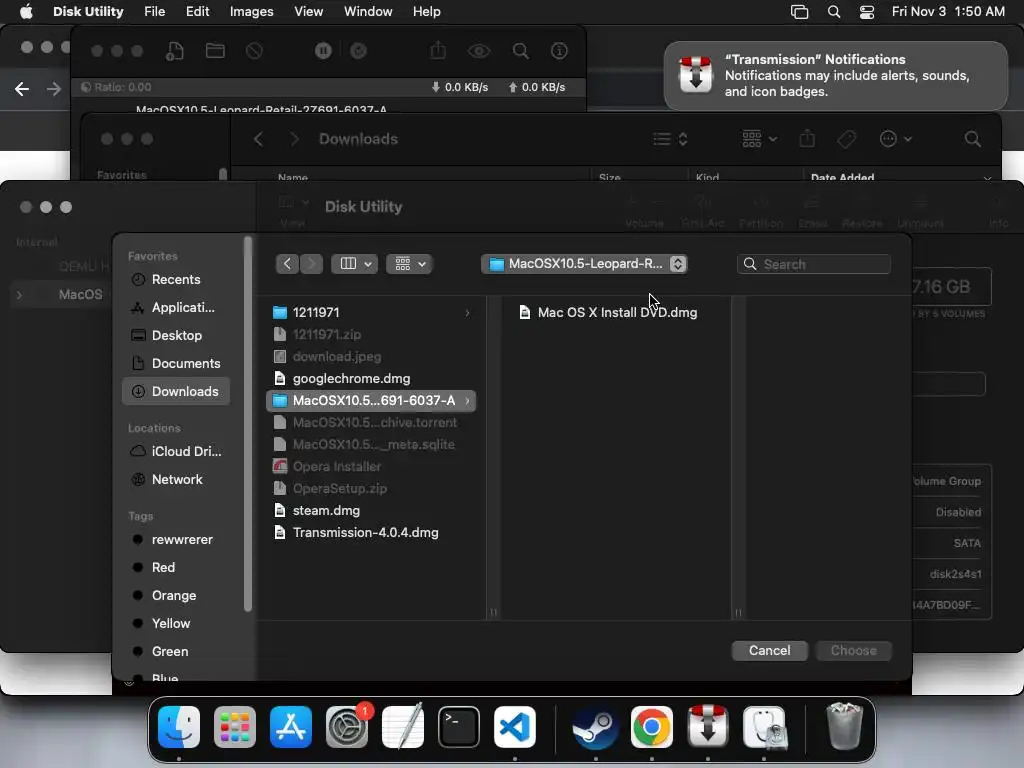Select Applications in the sidebar
Viewport: 1024px width, 768px height.
[x=176, y=308]
